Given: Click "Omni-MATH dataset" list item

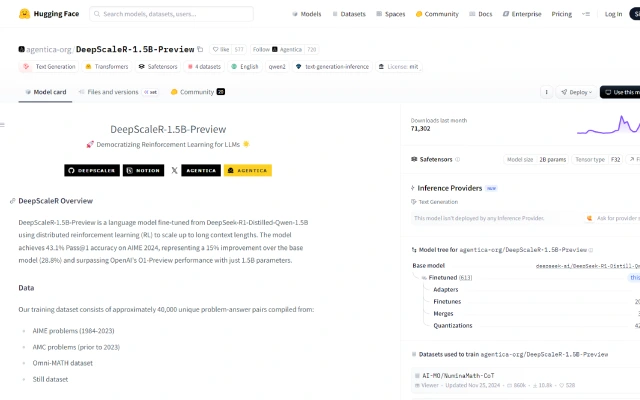Looking at the screenshot, I should 62,363.
